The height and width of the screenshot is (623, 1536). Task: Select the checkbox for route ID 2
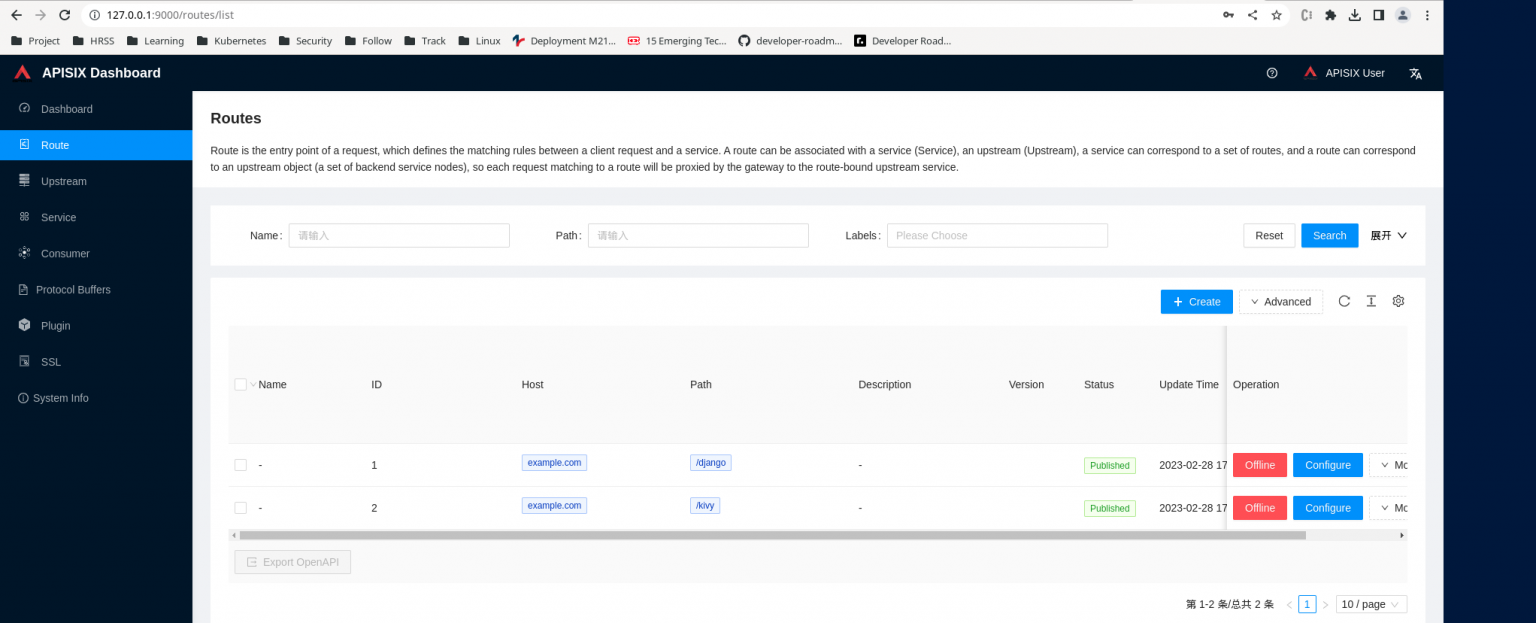pyautogui.click(x=240, y=508)
